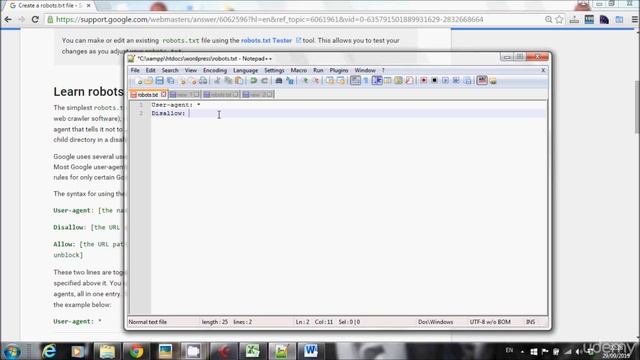Open the File menu in Notepad++
Screen dimensions: 640x360
pos(135,70)
